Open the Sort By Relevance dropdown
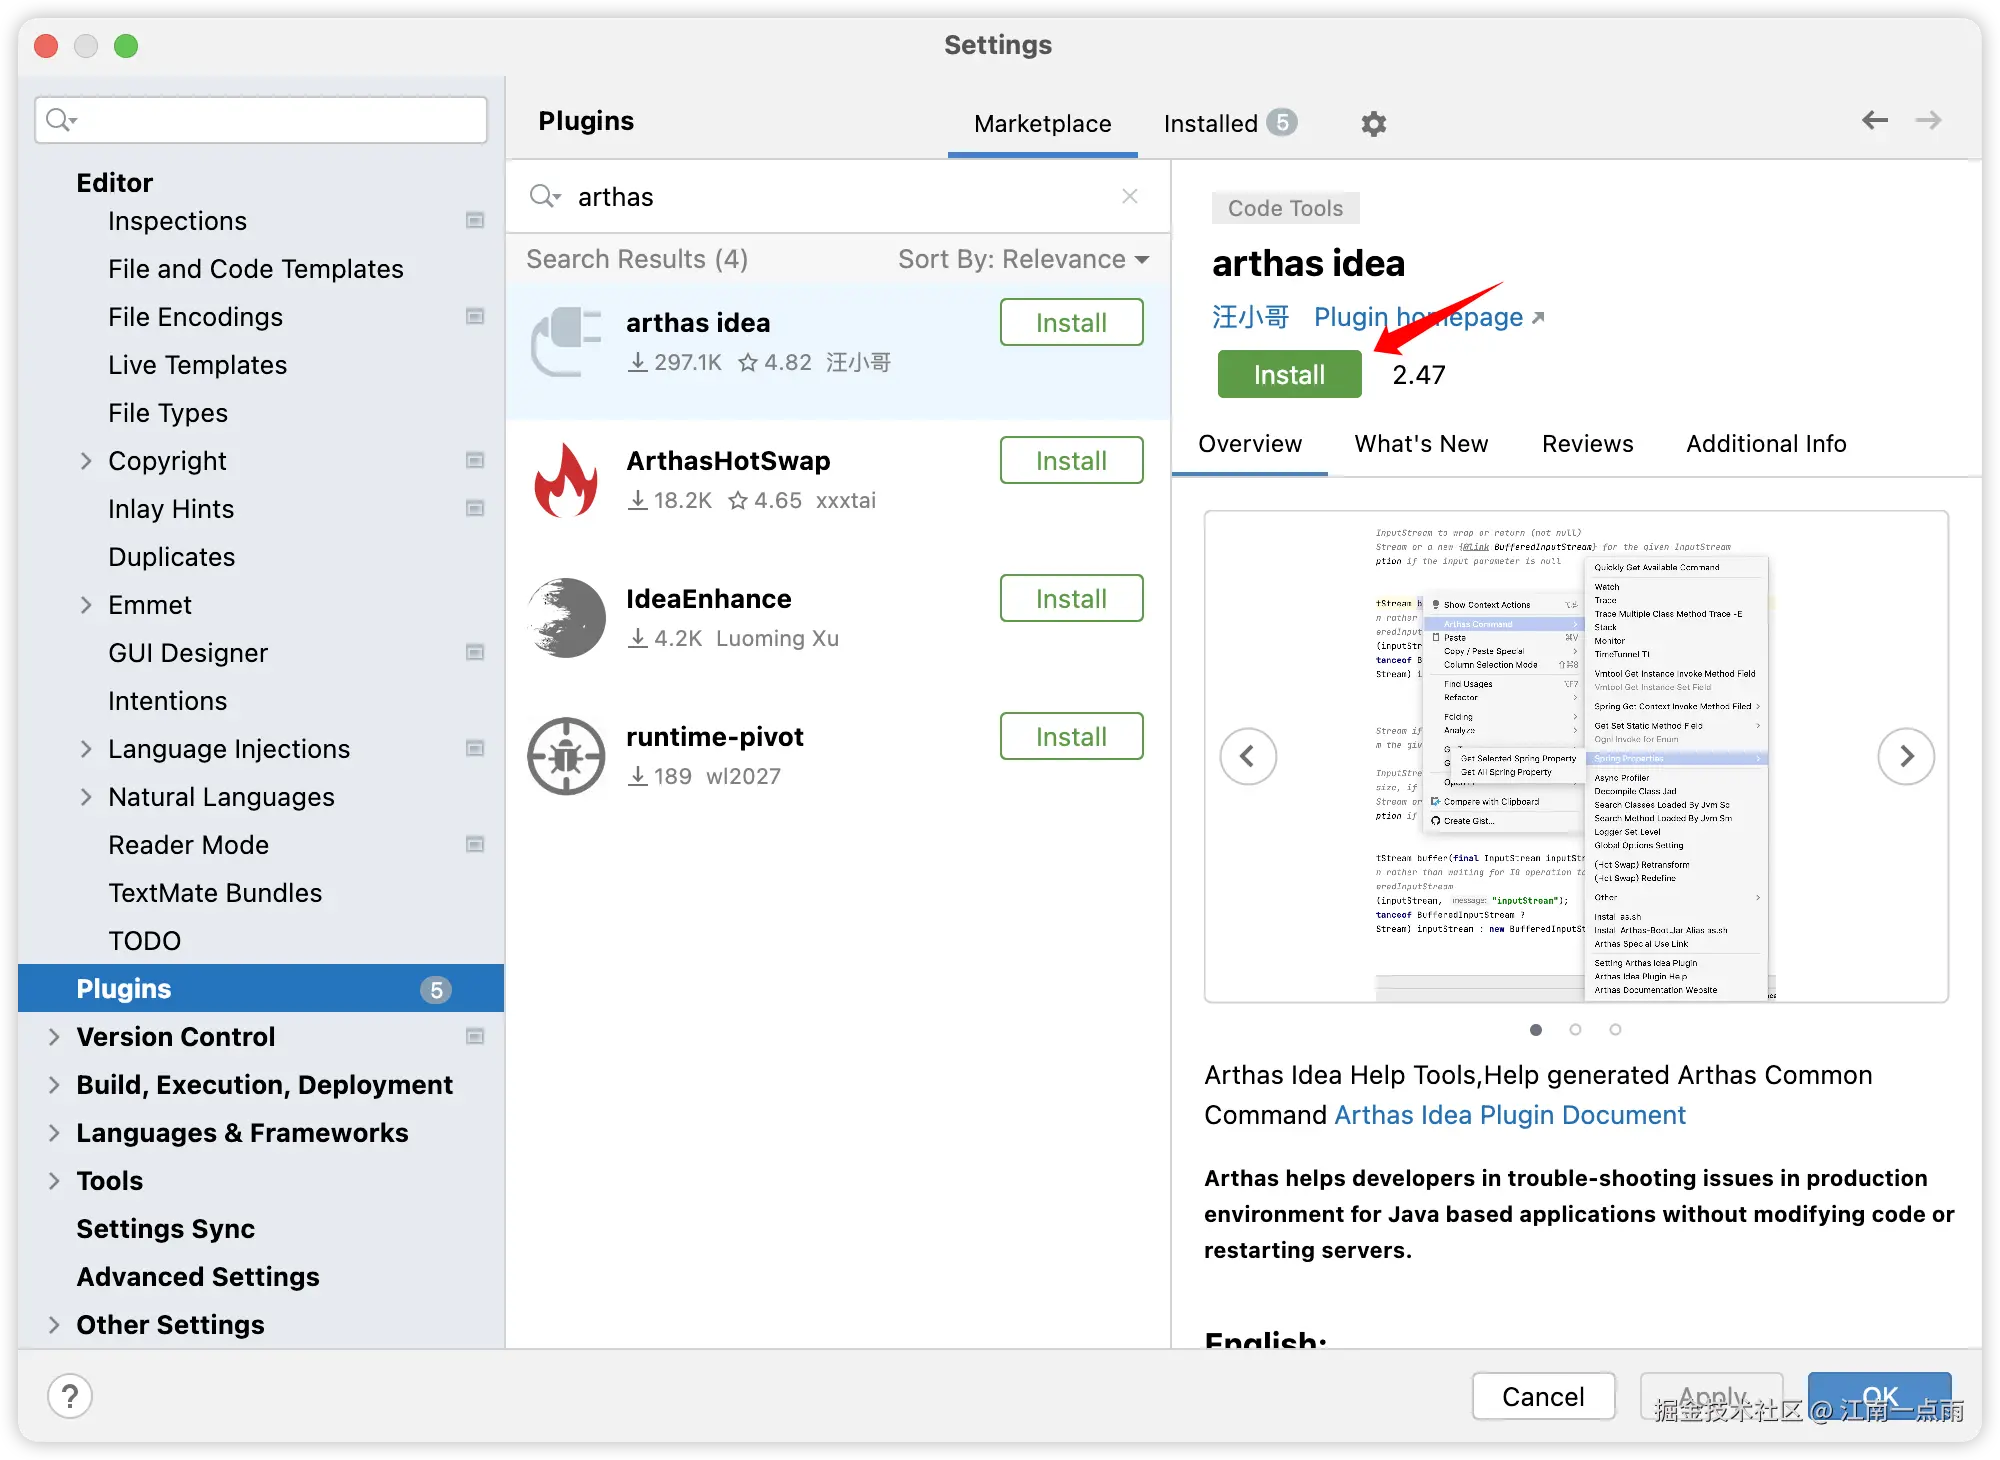The height and width of the screenshot is (1460, 2000). [x=1022, y=260]
